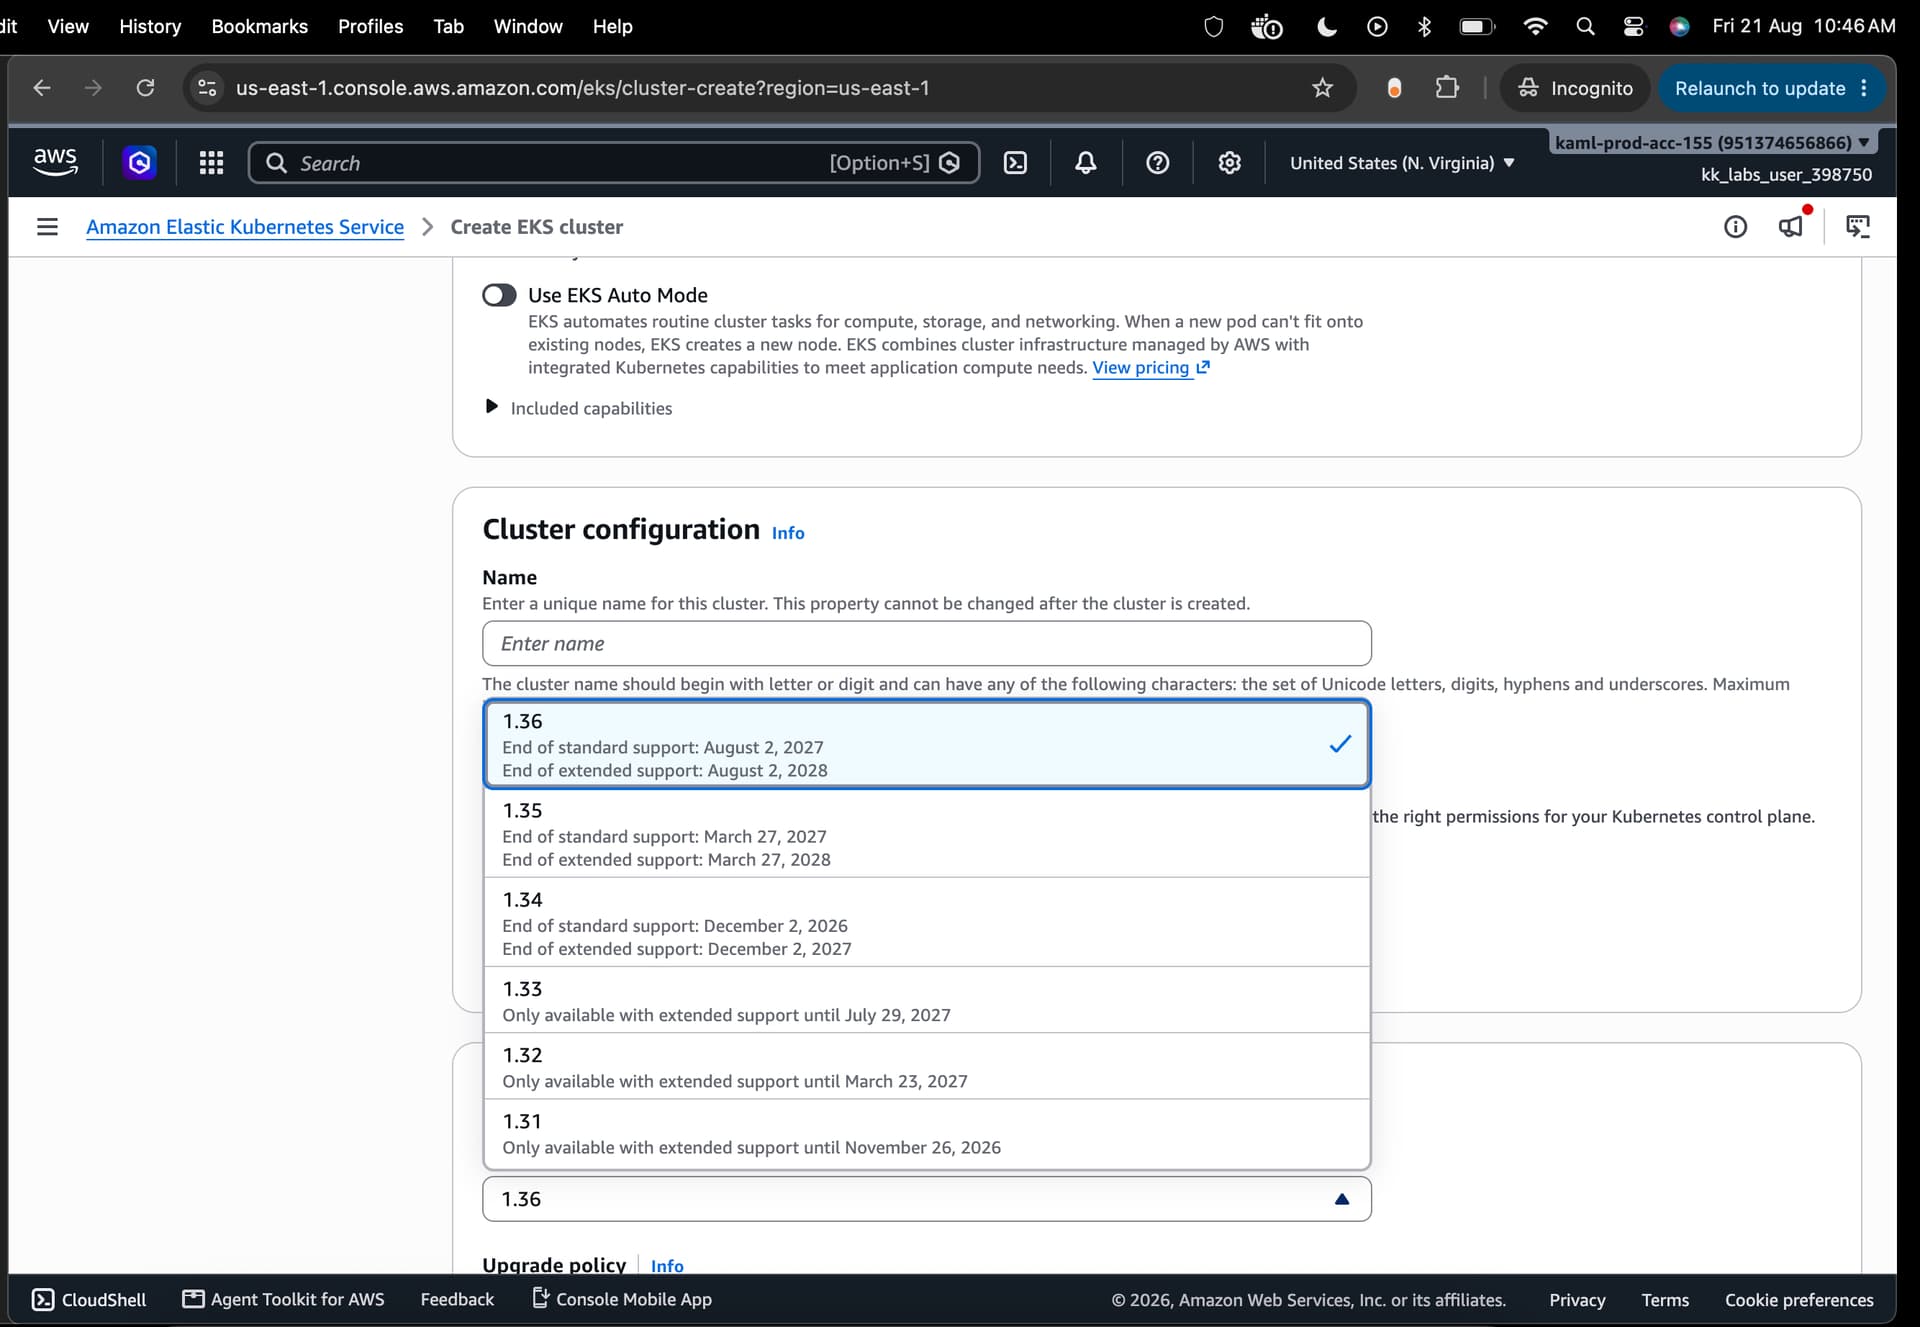Reload the EKS cluster-create page
This screenshot has width=1920, height=1327.
coord(145,88)
